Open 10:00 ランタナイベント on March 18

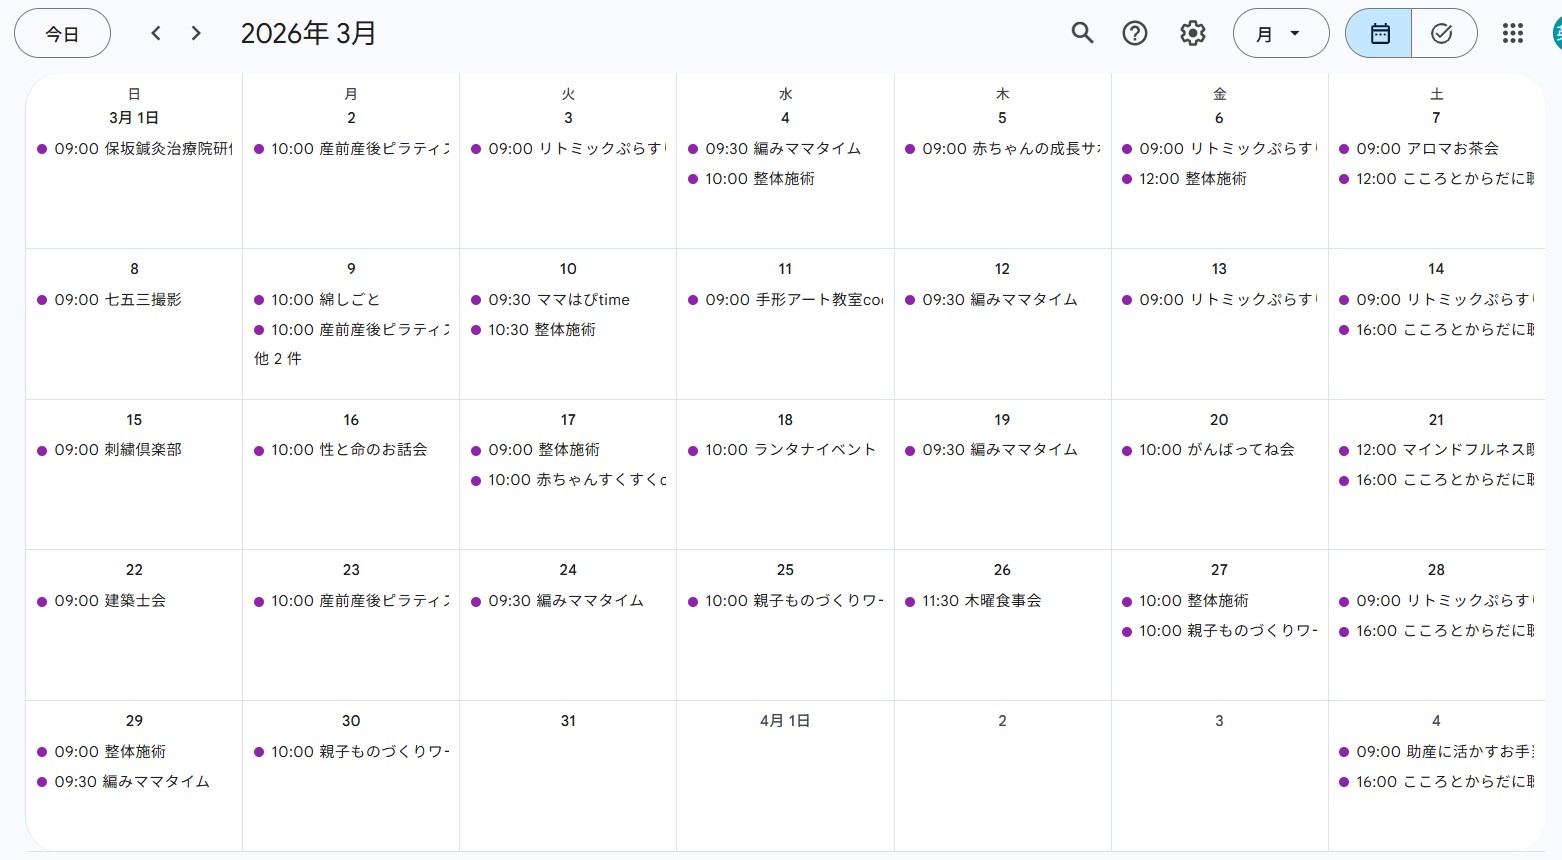coord(790,450)
